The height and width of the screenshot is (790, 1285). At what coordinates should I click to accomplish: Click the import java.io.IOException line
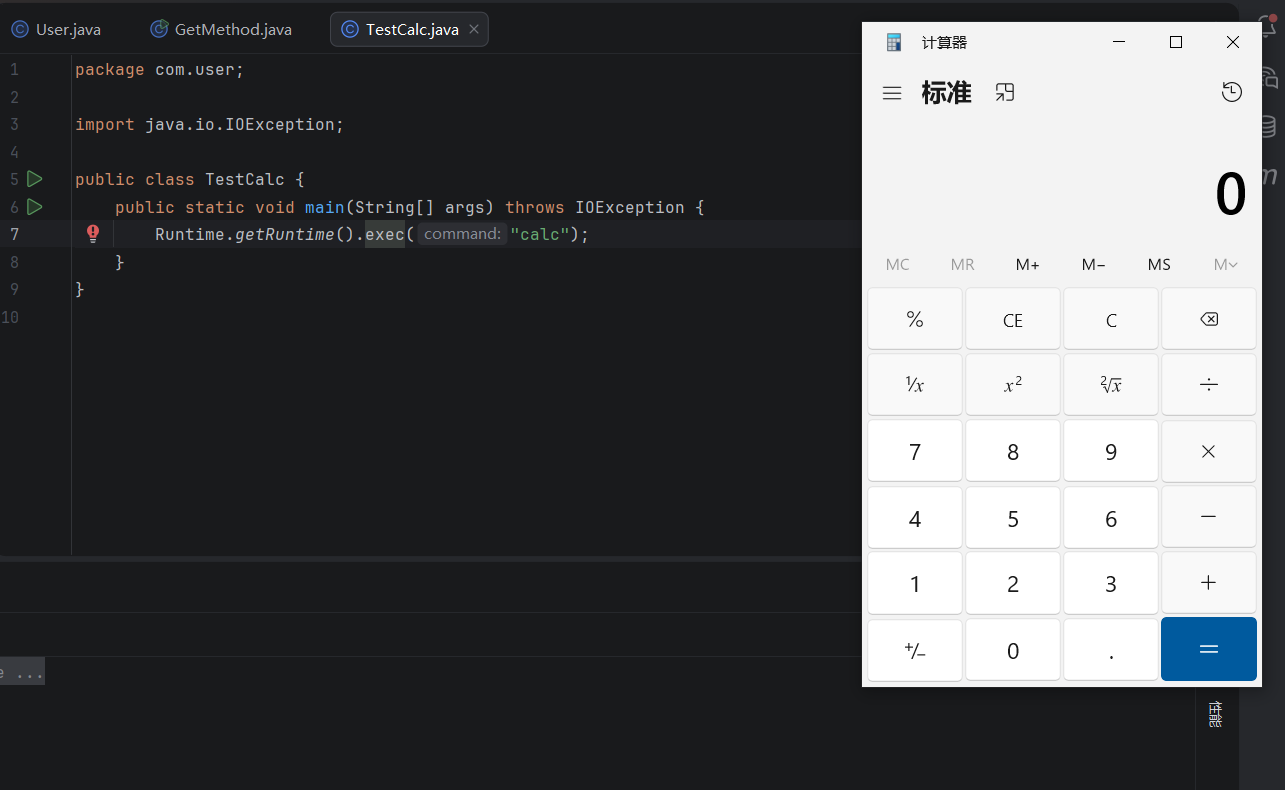coord(210,125)
